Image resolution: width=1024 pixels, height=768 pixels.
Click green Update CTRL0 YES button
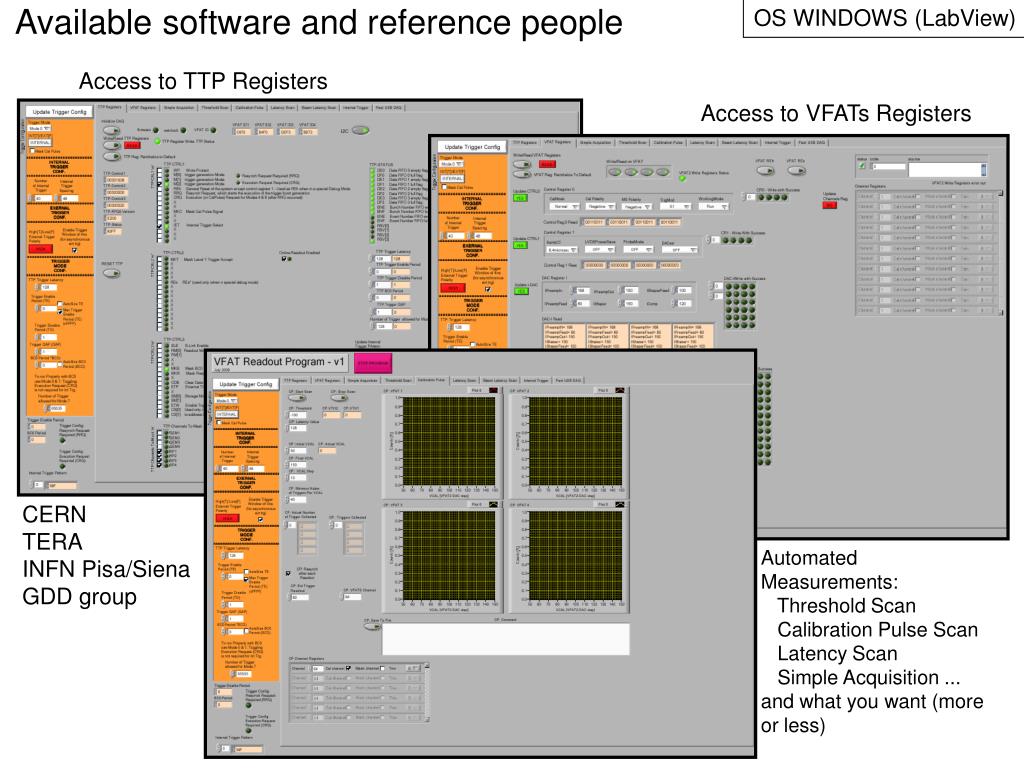click(x=520, y=198)
